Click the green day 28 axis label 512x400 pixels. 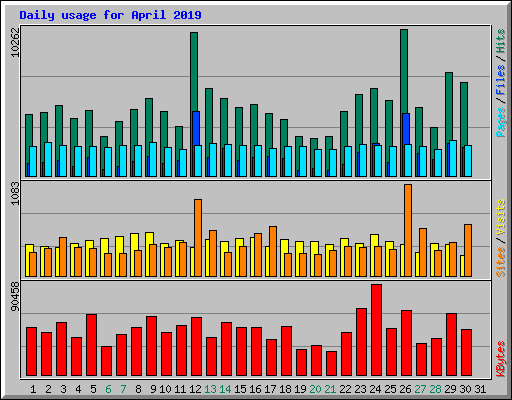click(435, 389)
